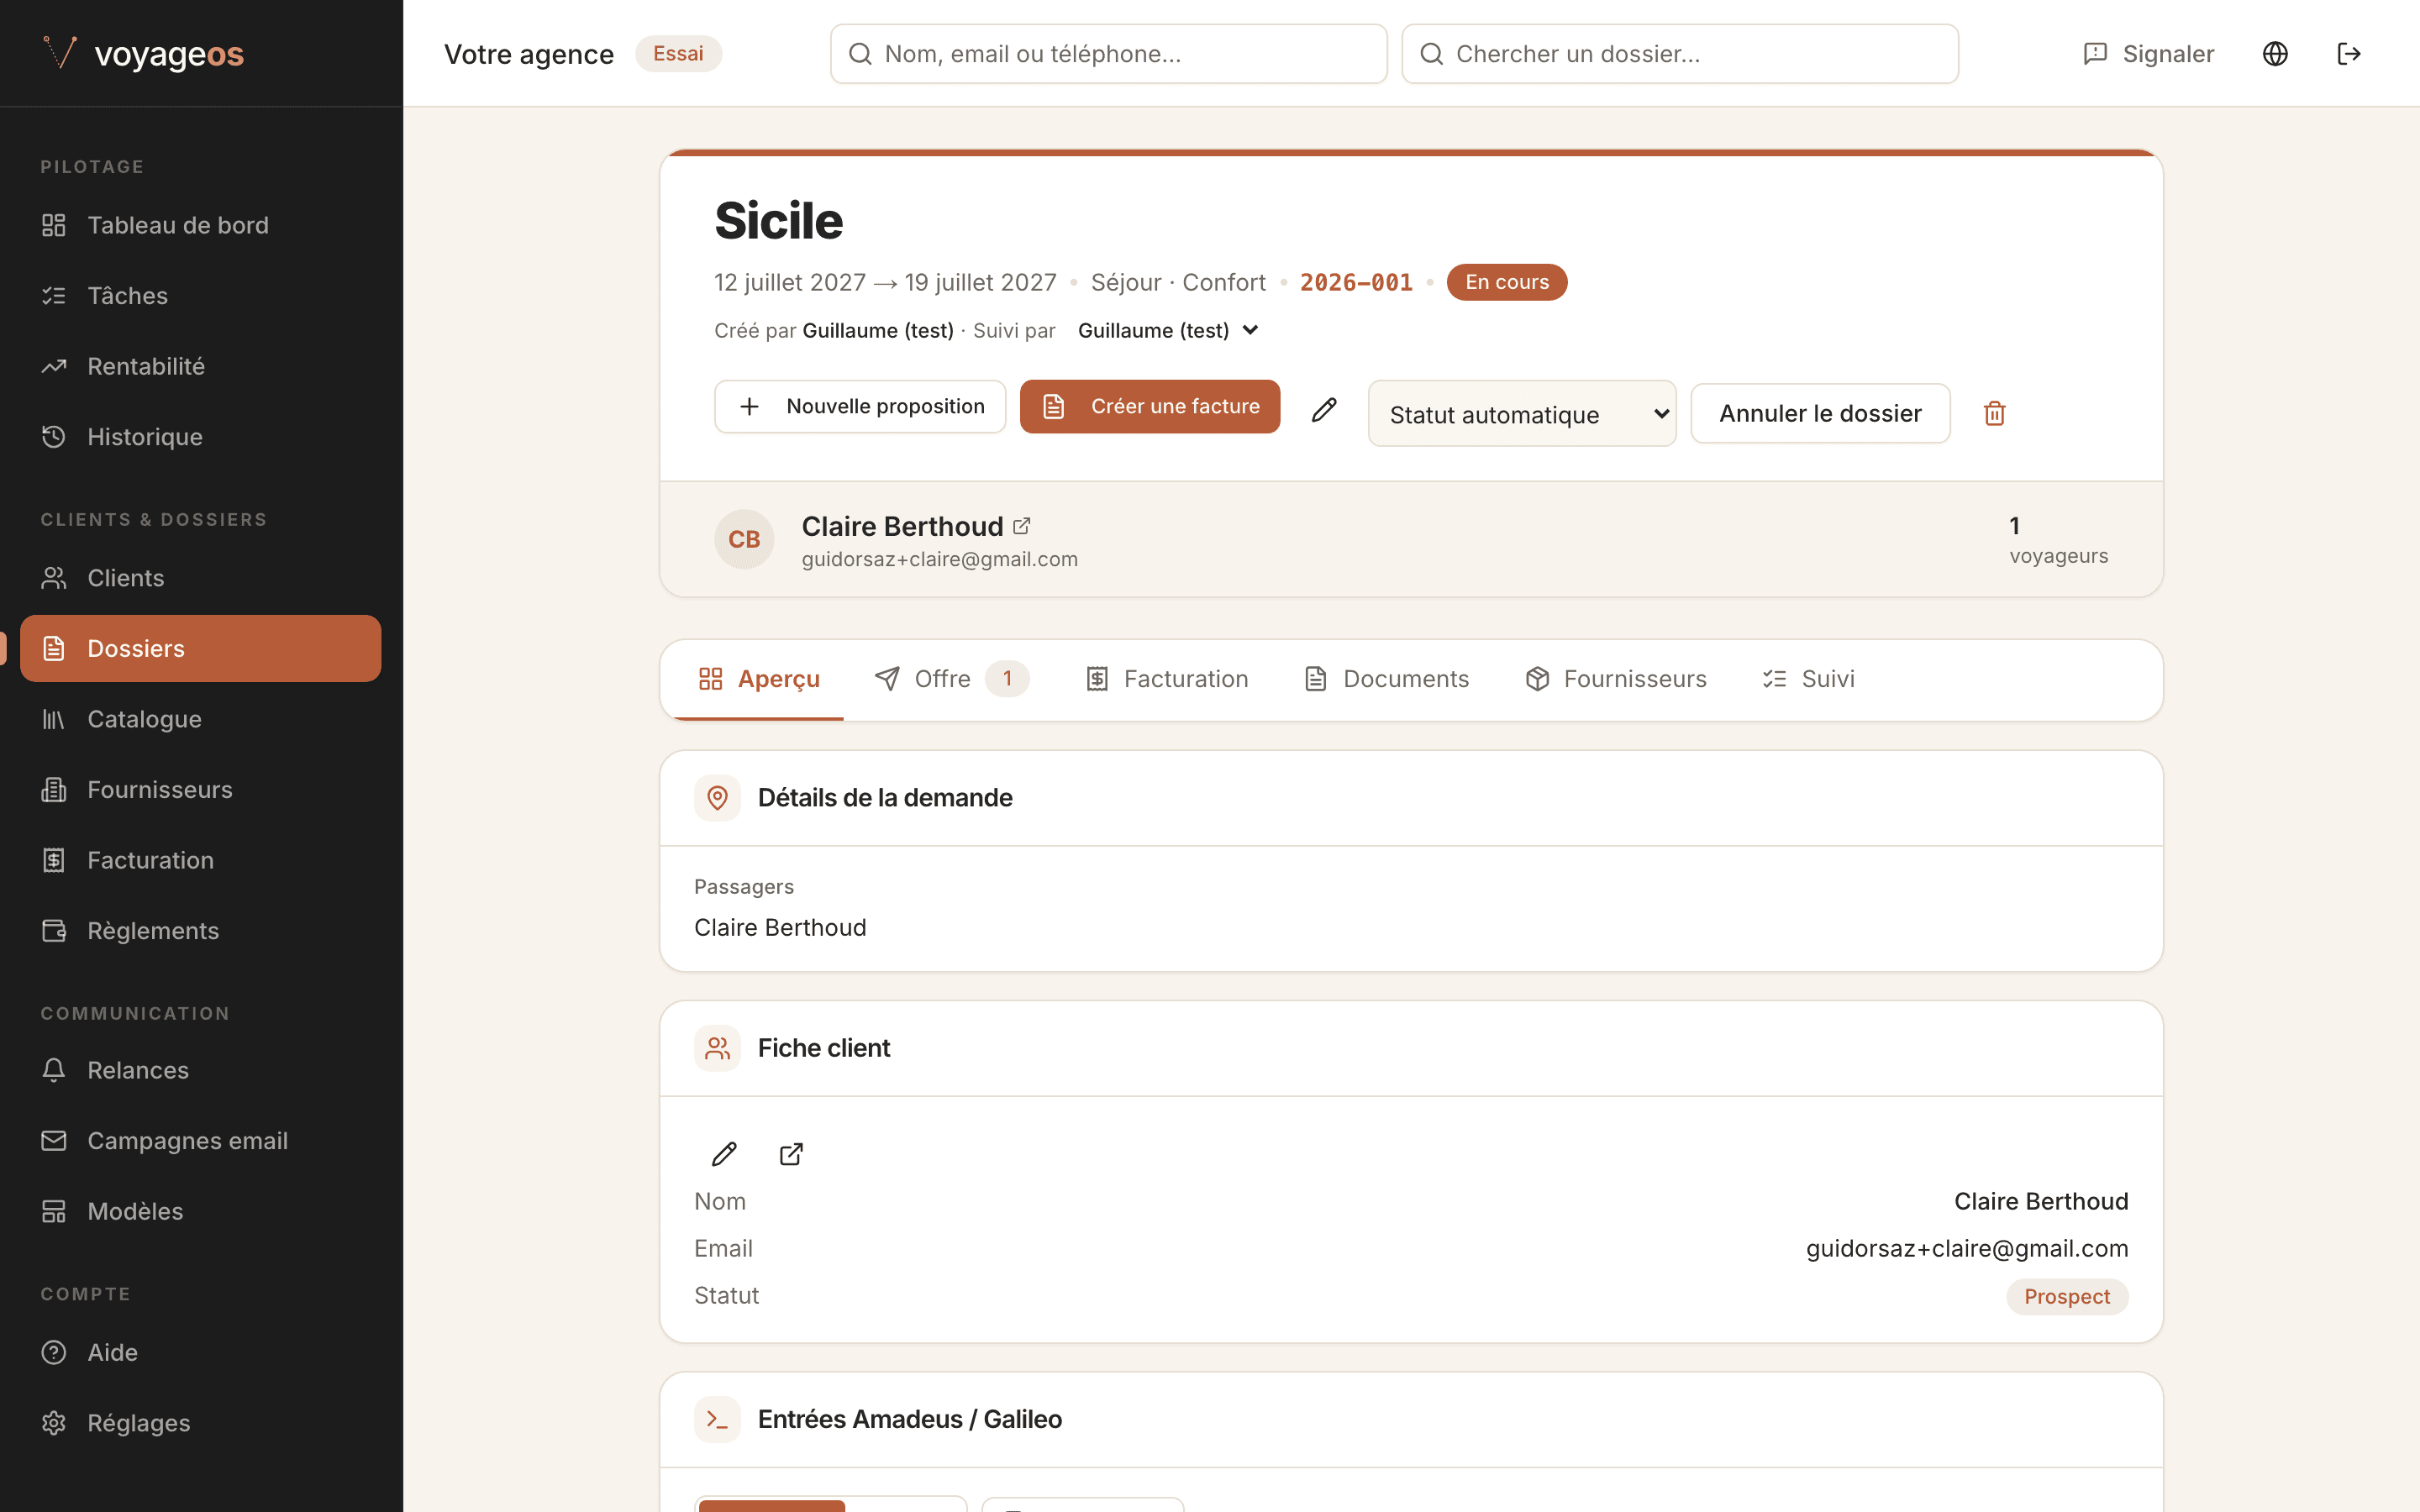
Task: Click the external link icon next to Claire Berthoud's name
Action: (1022, 526)
